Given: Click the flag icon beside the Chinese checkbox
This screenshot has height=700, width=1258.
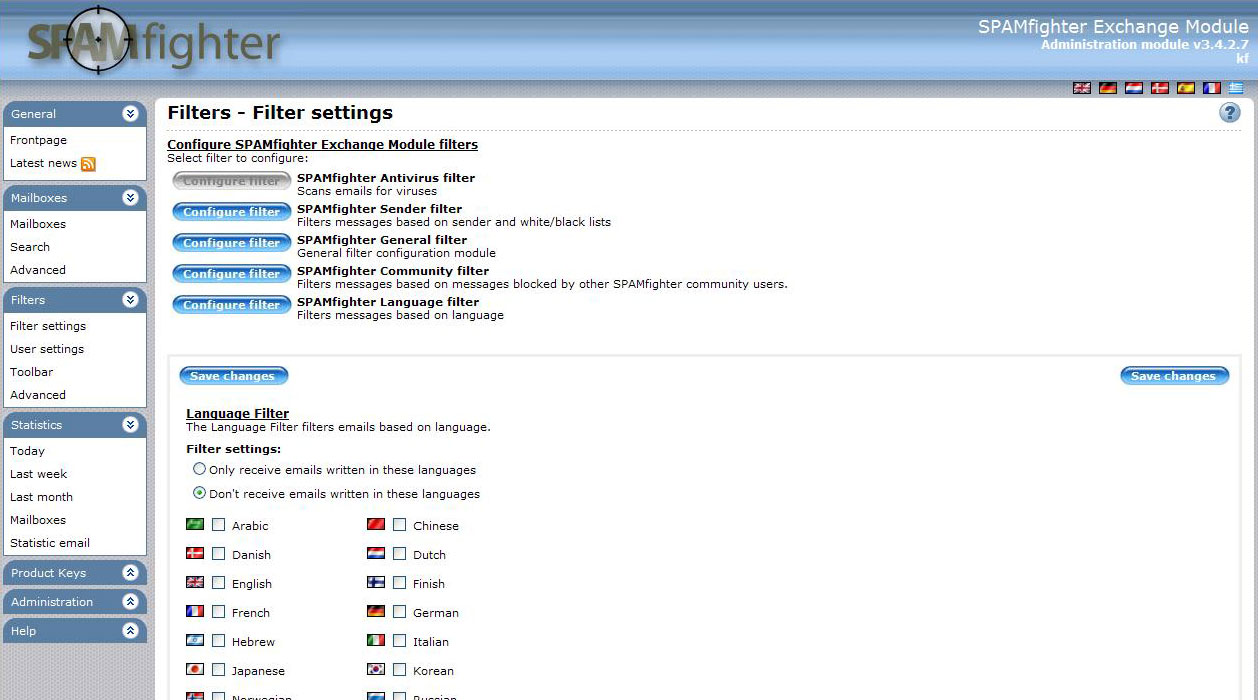Looking at the screenshot, I should click(376, 525).
